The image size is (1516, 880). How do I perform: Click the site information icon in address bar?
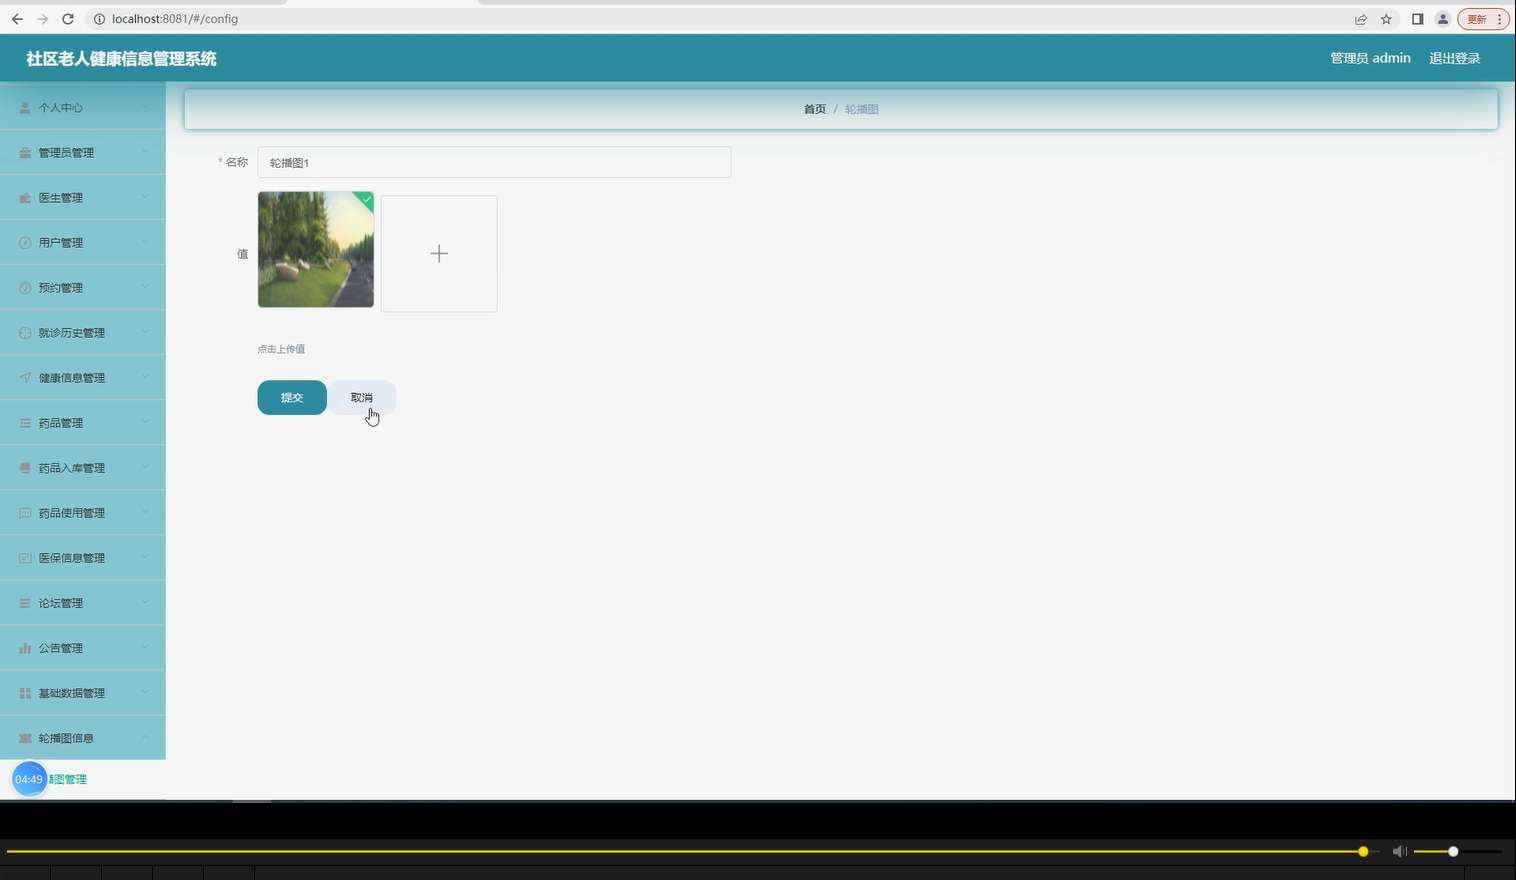click(99, 19)
